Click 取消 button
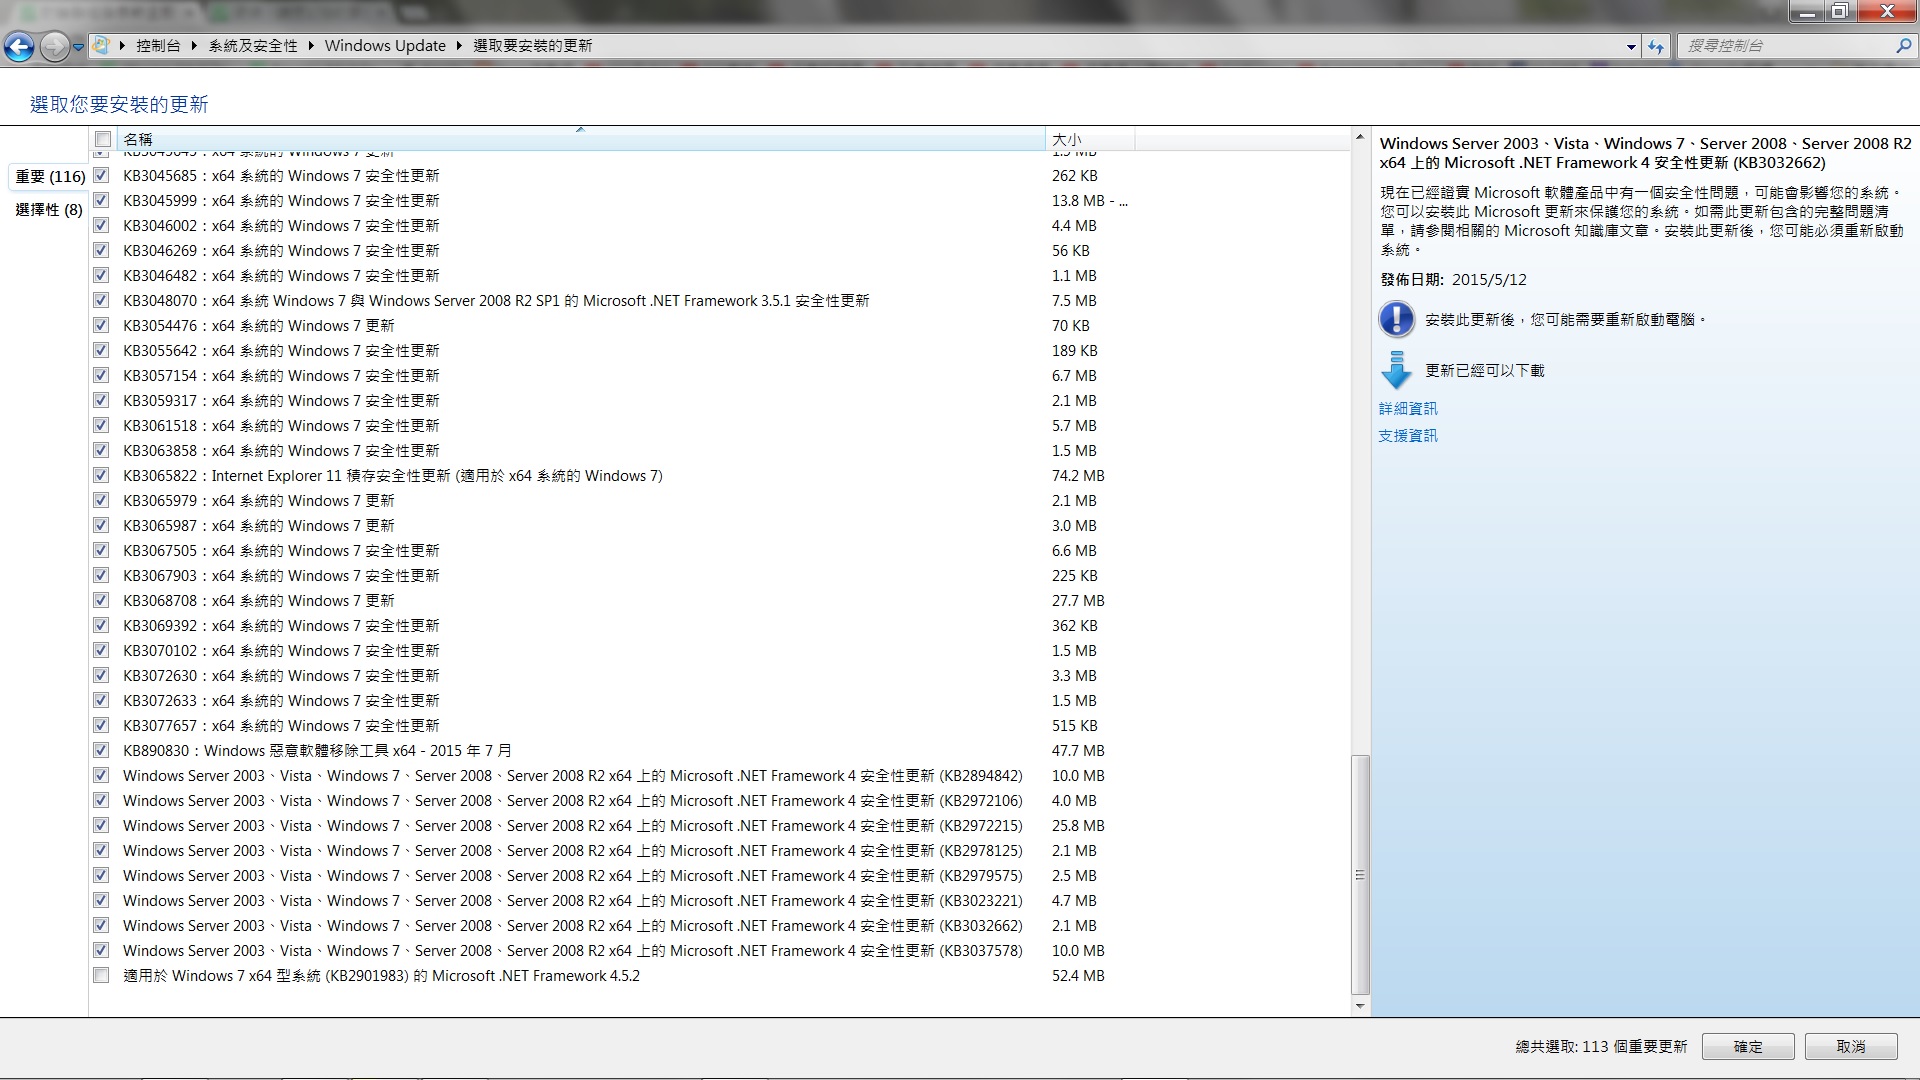Screen dimensions: 1920x1080 coord(1851,1046)
